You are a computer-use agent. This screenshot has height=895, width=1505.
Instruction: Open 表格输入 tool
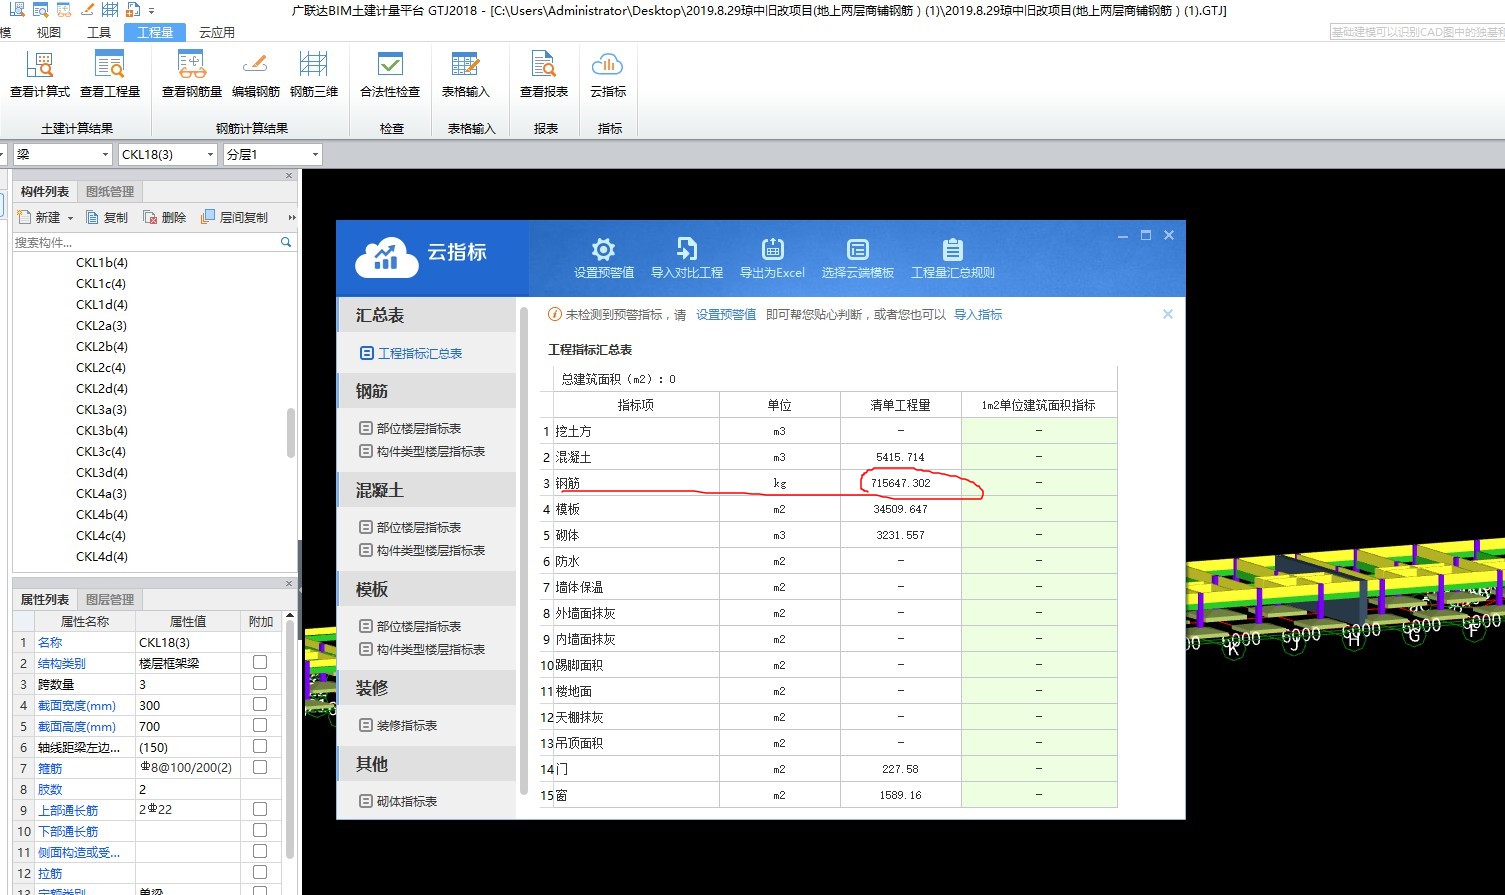466,75
